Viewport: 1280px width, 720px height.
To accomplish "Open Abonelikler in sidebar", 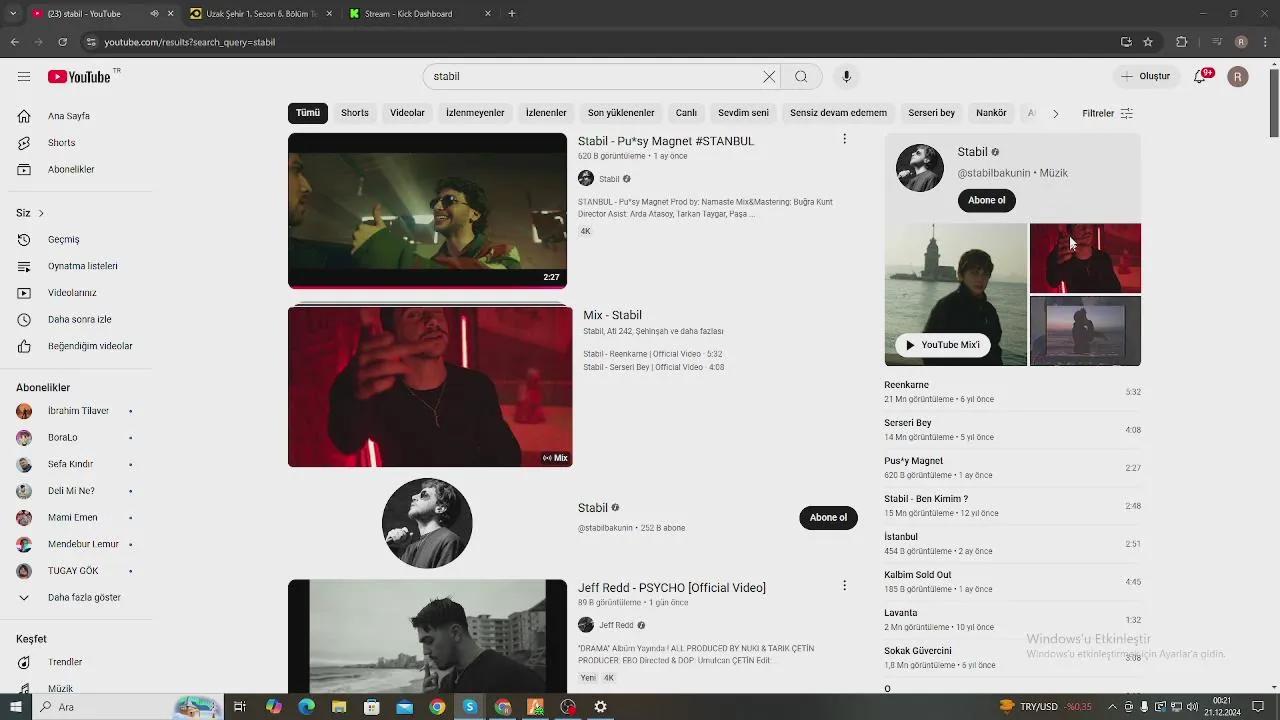I will click(72, 169).
